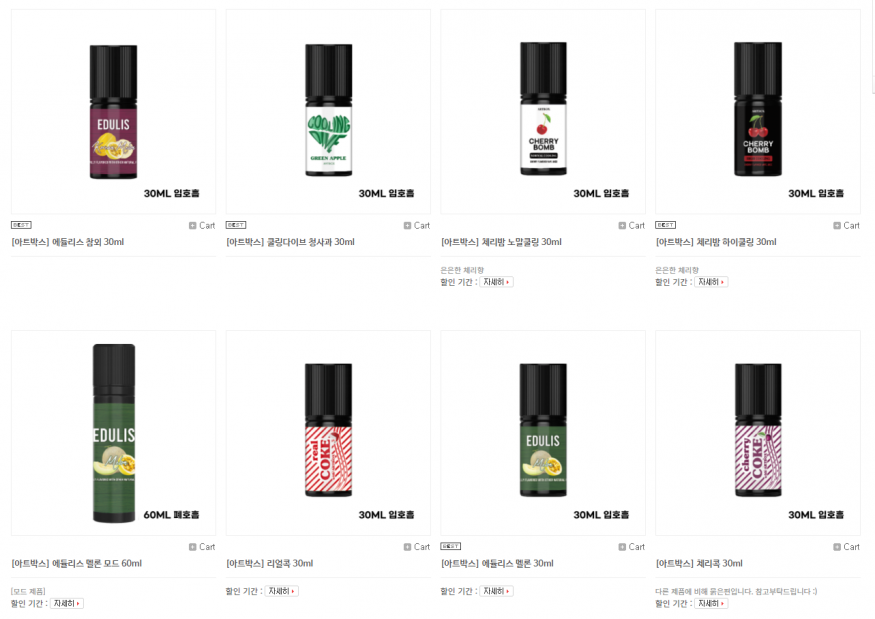Open the 에듈리스 참외 30ml product title link

click(68, 242)
